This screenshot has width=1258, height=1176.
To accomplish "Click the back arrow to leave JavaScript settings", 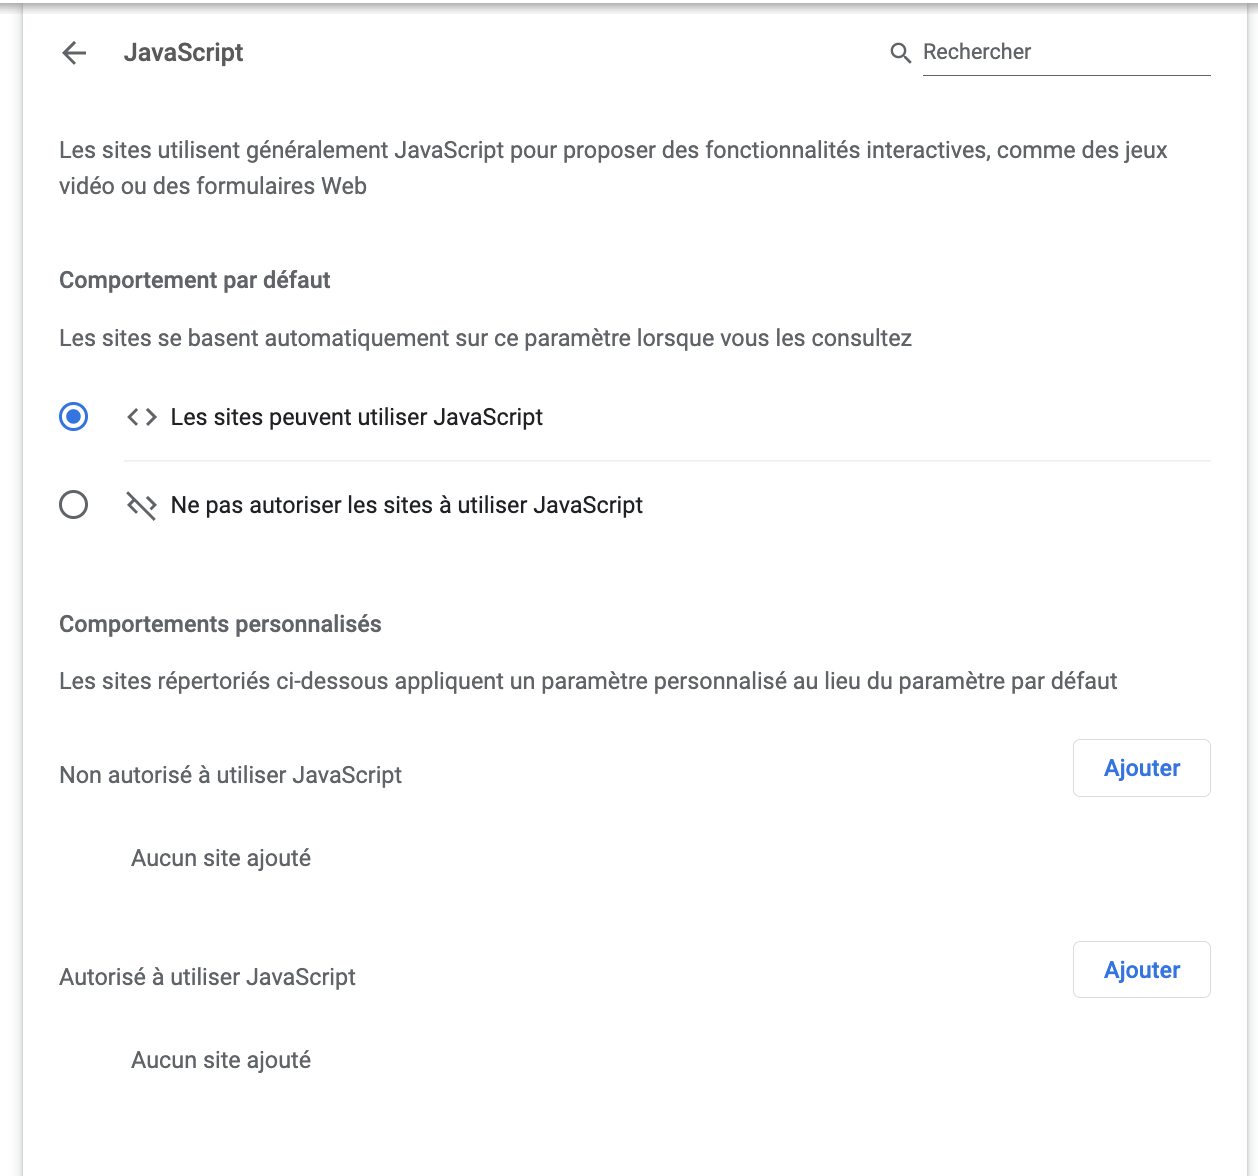I will coord(72,53).
